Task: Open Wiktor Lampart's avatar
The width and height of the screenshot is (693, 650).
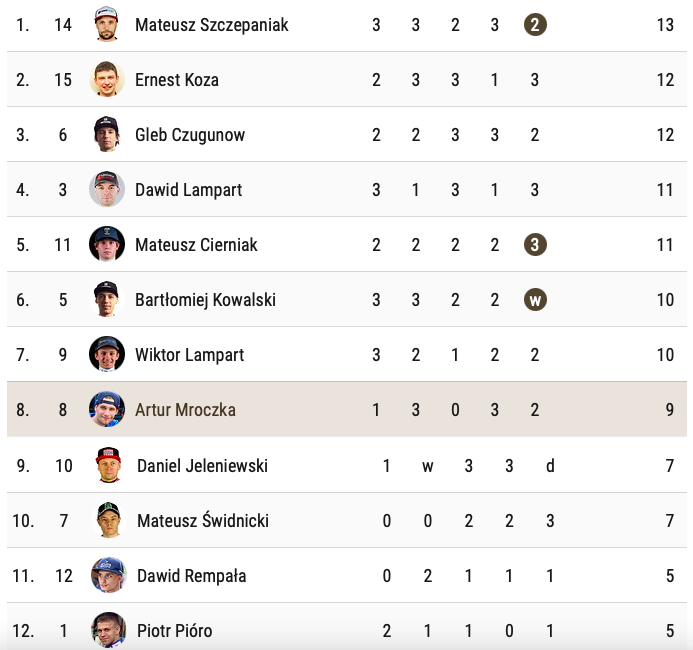Action: (107, 354)
